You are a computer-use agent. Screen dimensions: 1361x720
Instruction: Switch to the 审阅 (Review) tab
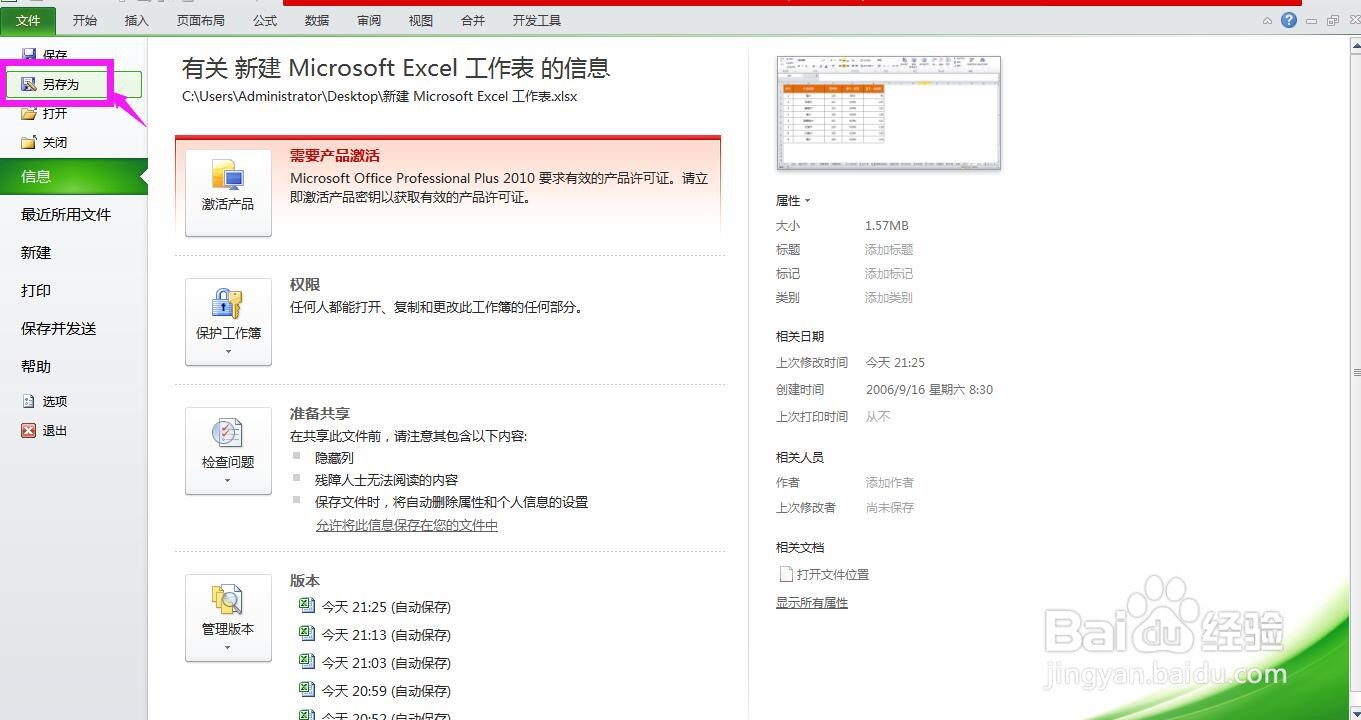[x=369, y=20]
